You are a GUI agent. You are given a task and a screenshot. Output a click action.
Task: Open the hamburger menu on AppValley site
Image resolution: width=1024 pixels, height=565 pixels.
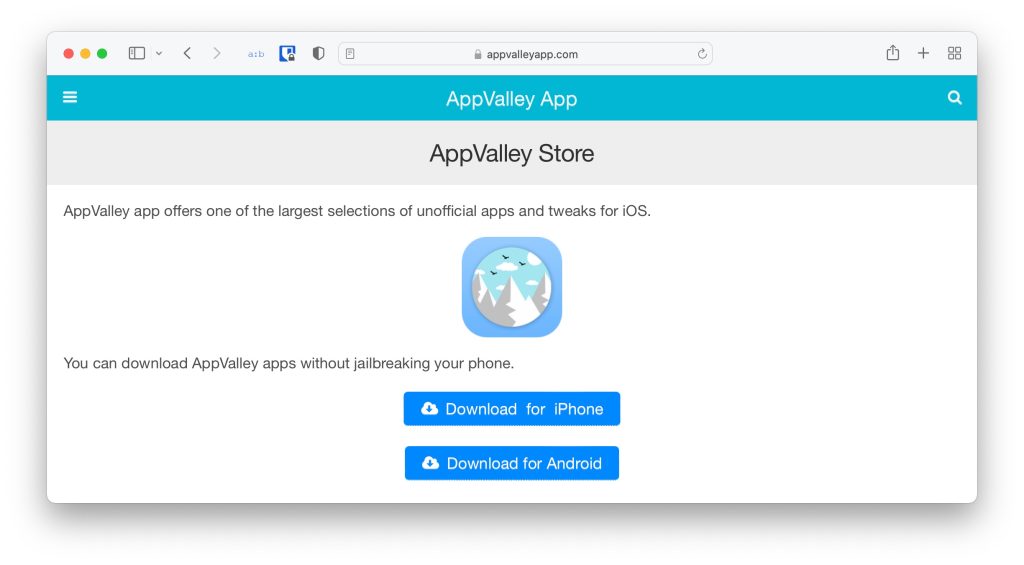[70, 97]
